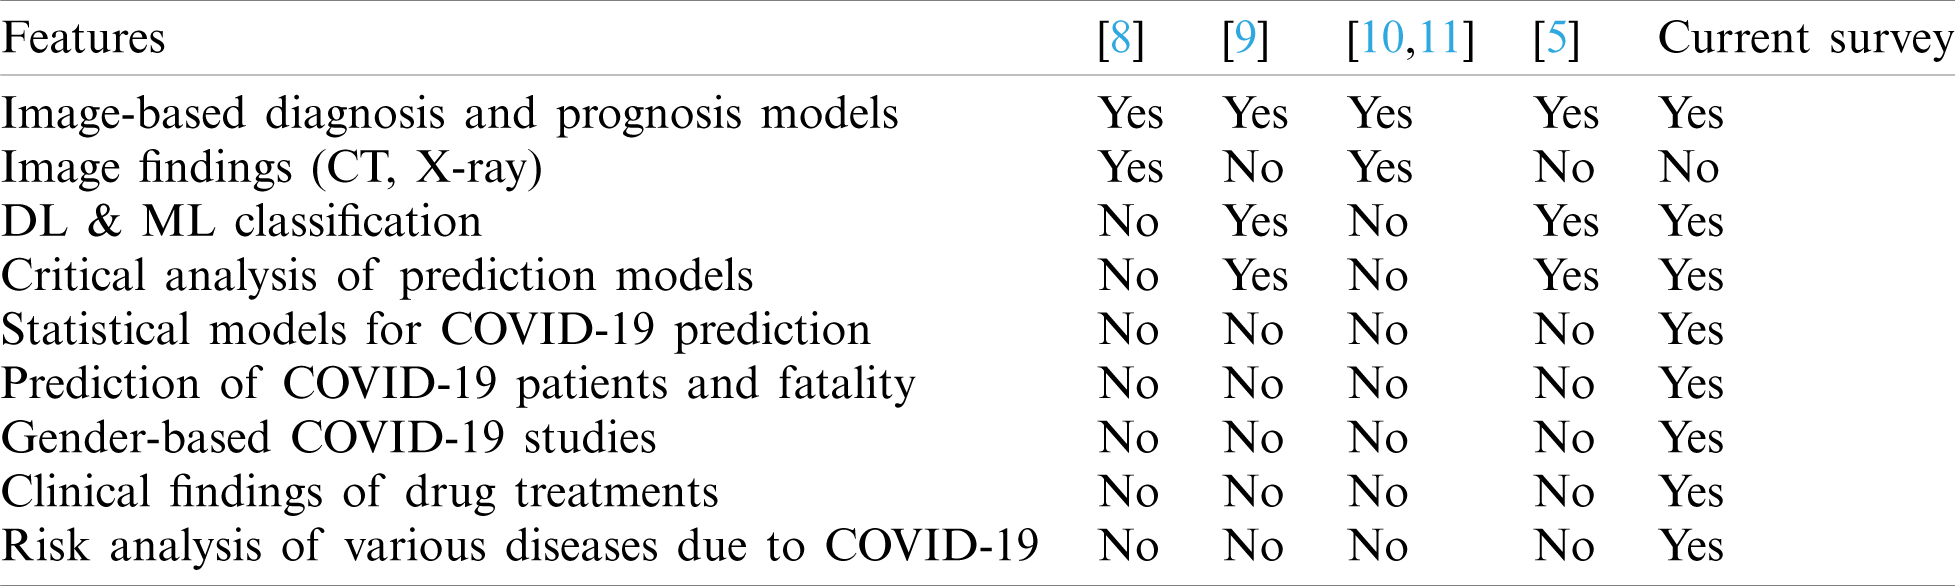Click the Gender-based COVID-19 studies label
This screenshot has height=586, width=1955.
coord(328,438)
